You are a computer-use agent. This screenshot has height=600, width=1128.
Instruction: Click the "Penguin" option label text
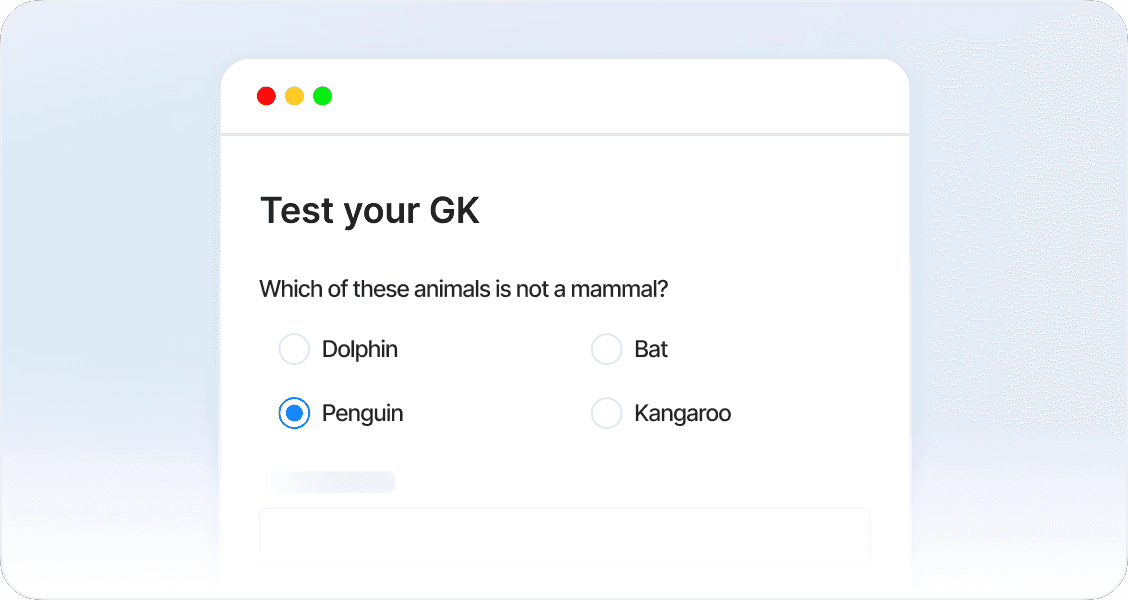click(362, 413)
